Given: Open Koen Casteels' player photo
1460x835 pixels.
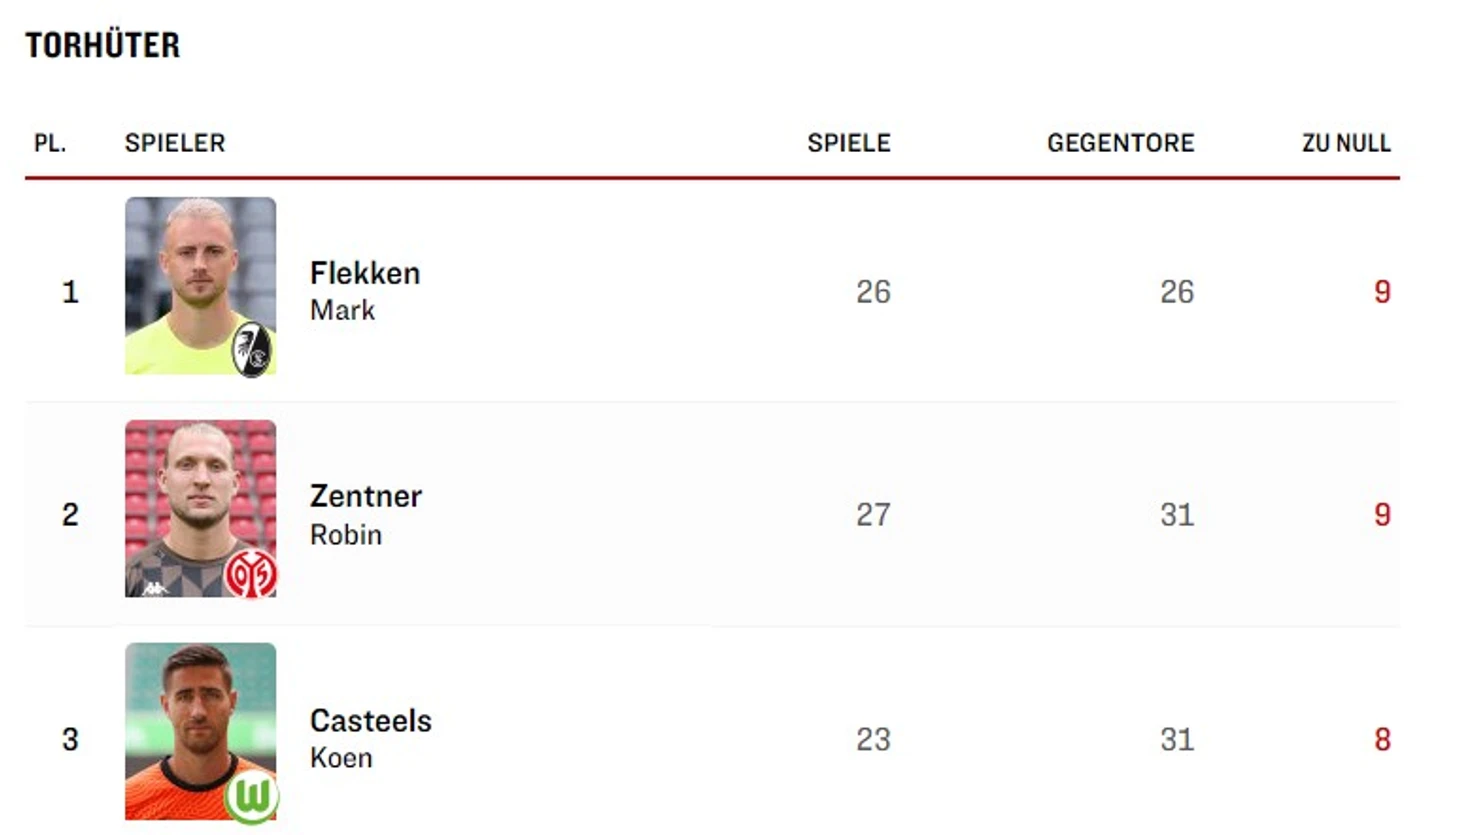Looking at the screenshot, I should pos(200,732).
